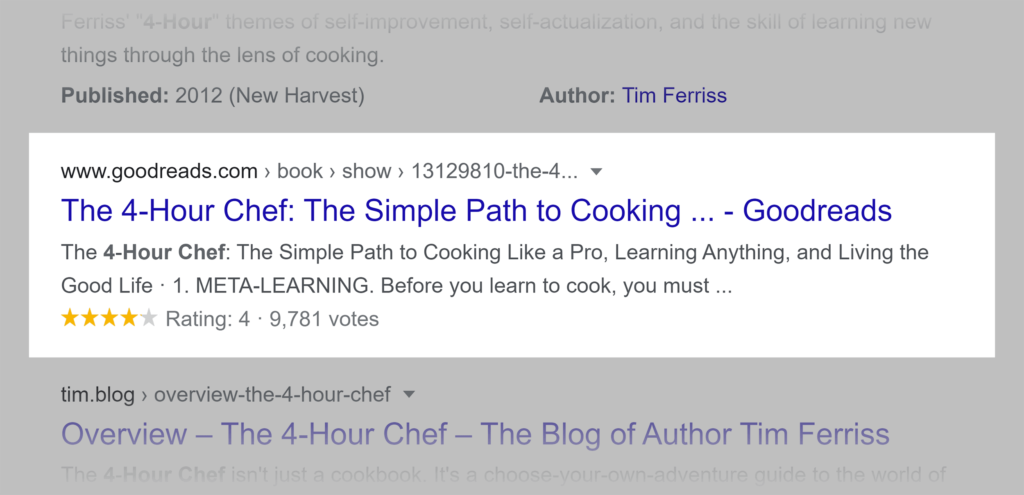Screen dimensions: 1024x495
Task: Open the dropdown arrow beside the Goodreads URL
Action: click(597, 172)
